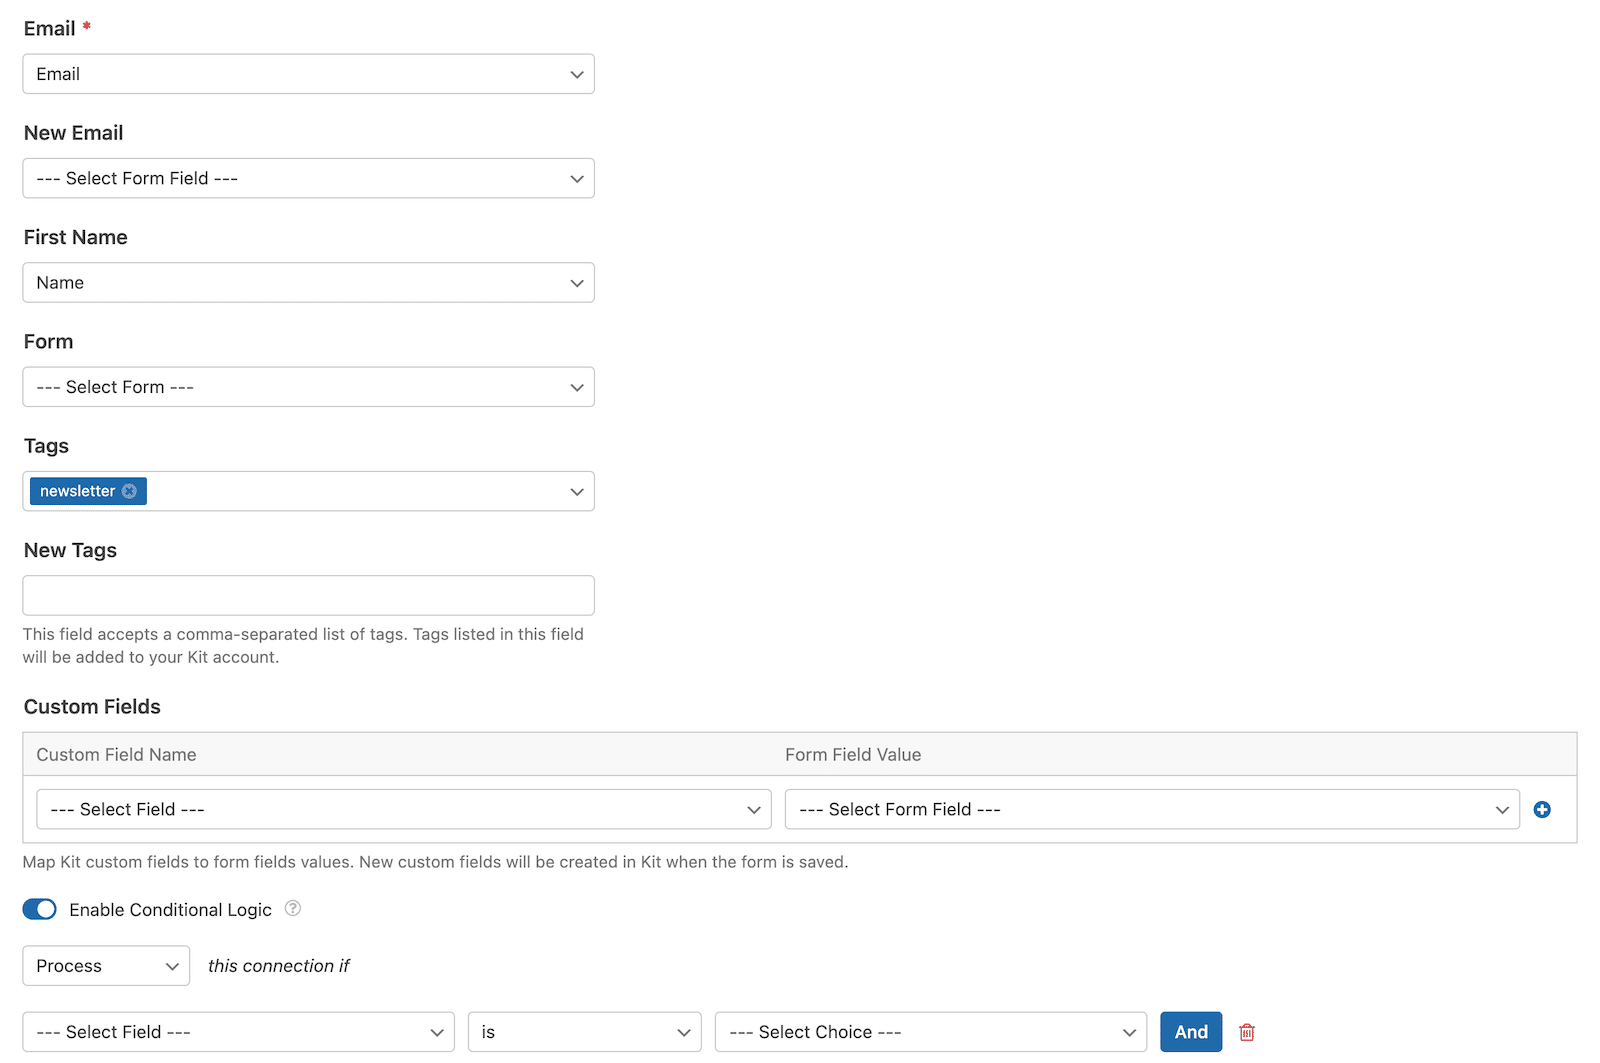Open the Email field dropdown
1600x1063 pixels.
tap(308, 74)
